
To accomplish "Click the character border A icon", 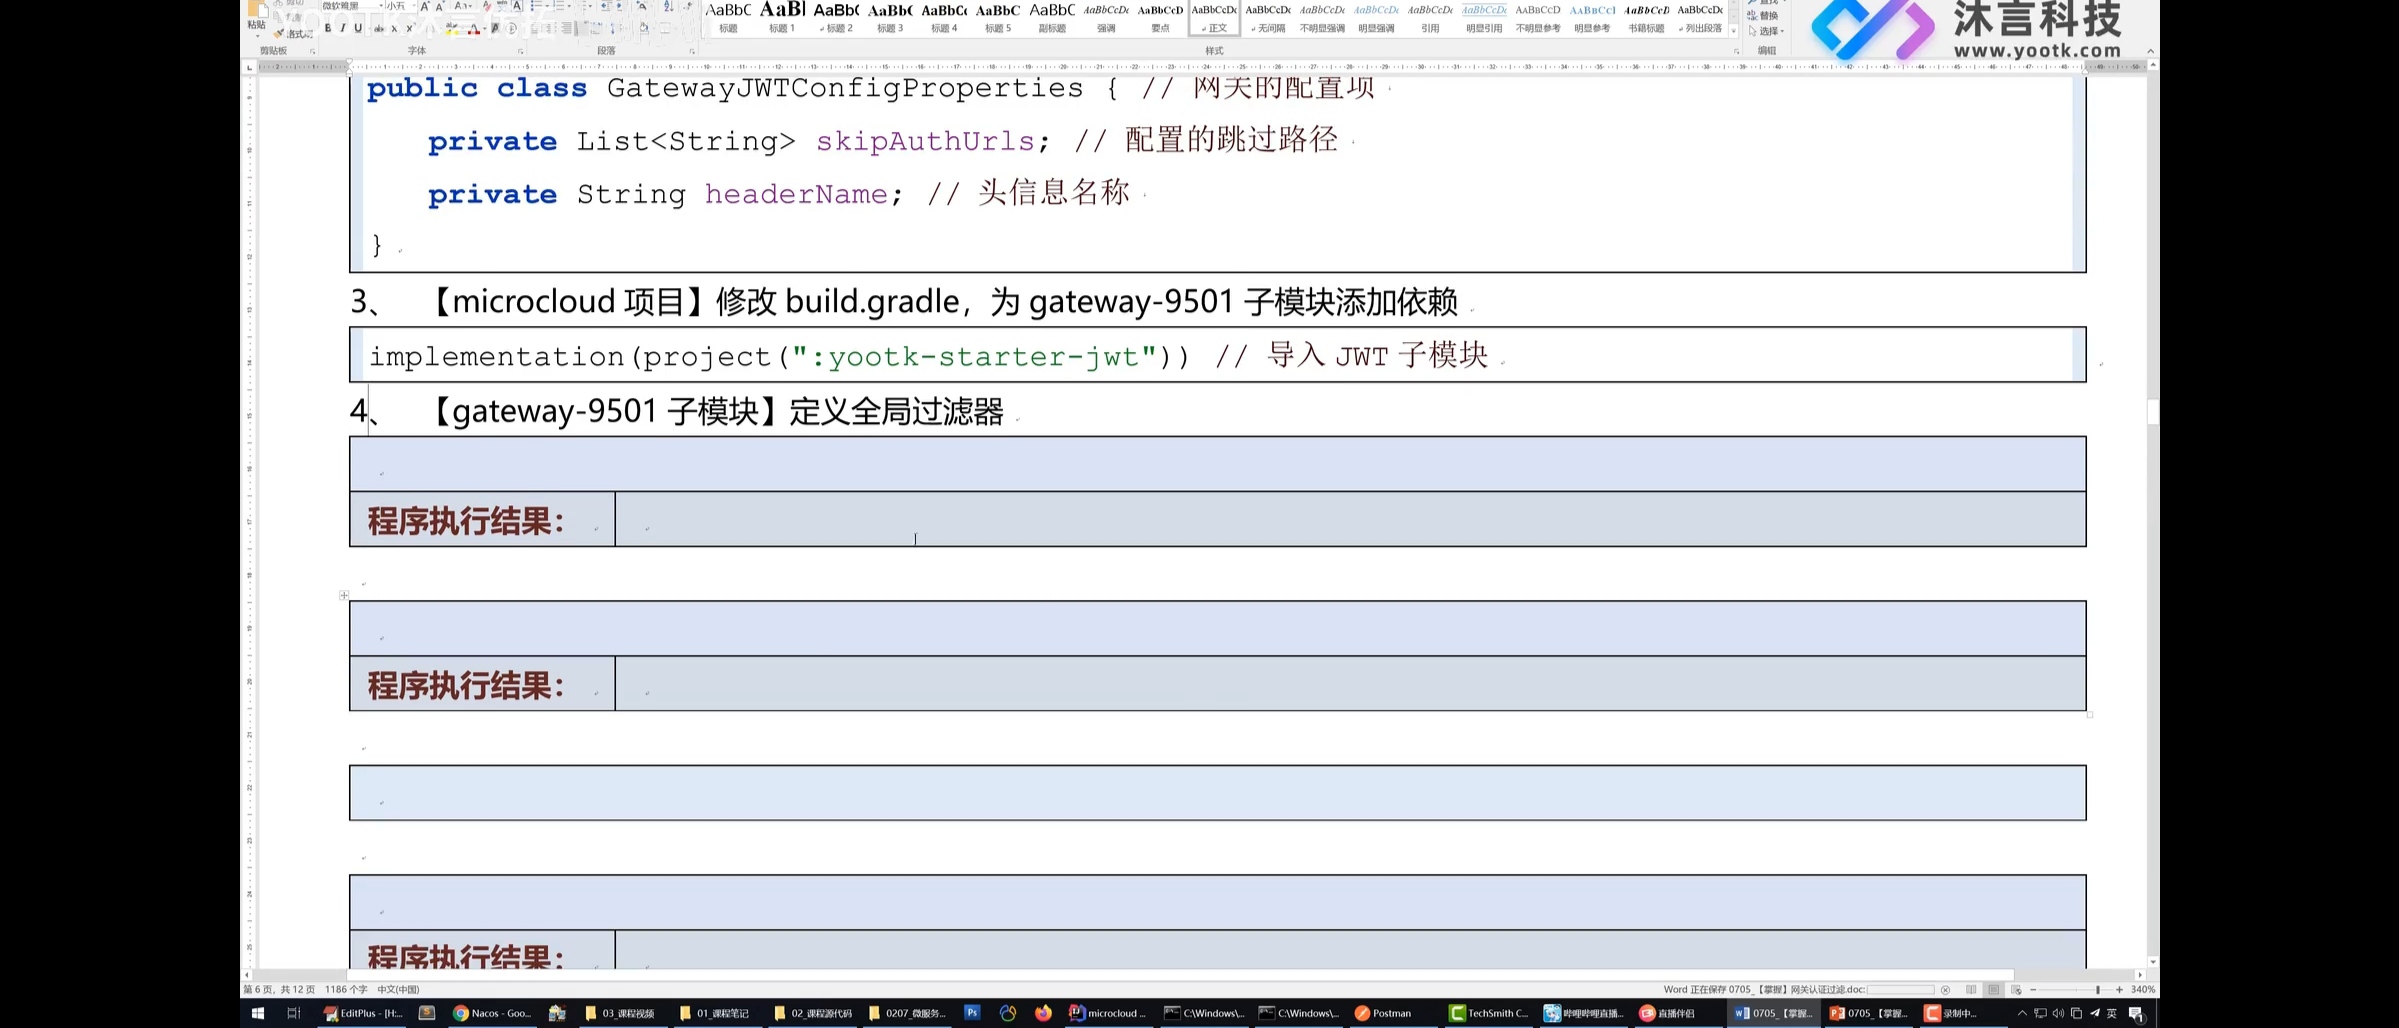I will pos(517,6).
